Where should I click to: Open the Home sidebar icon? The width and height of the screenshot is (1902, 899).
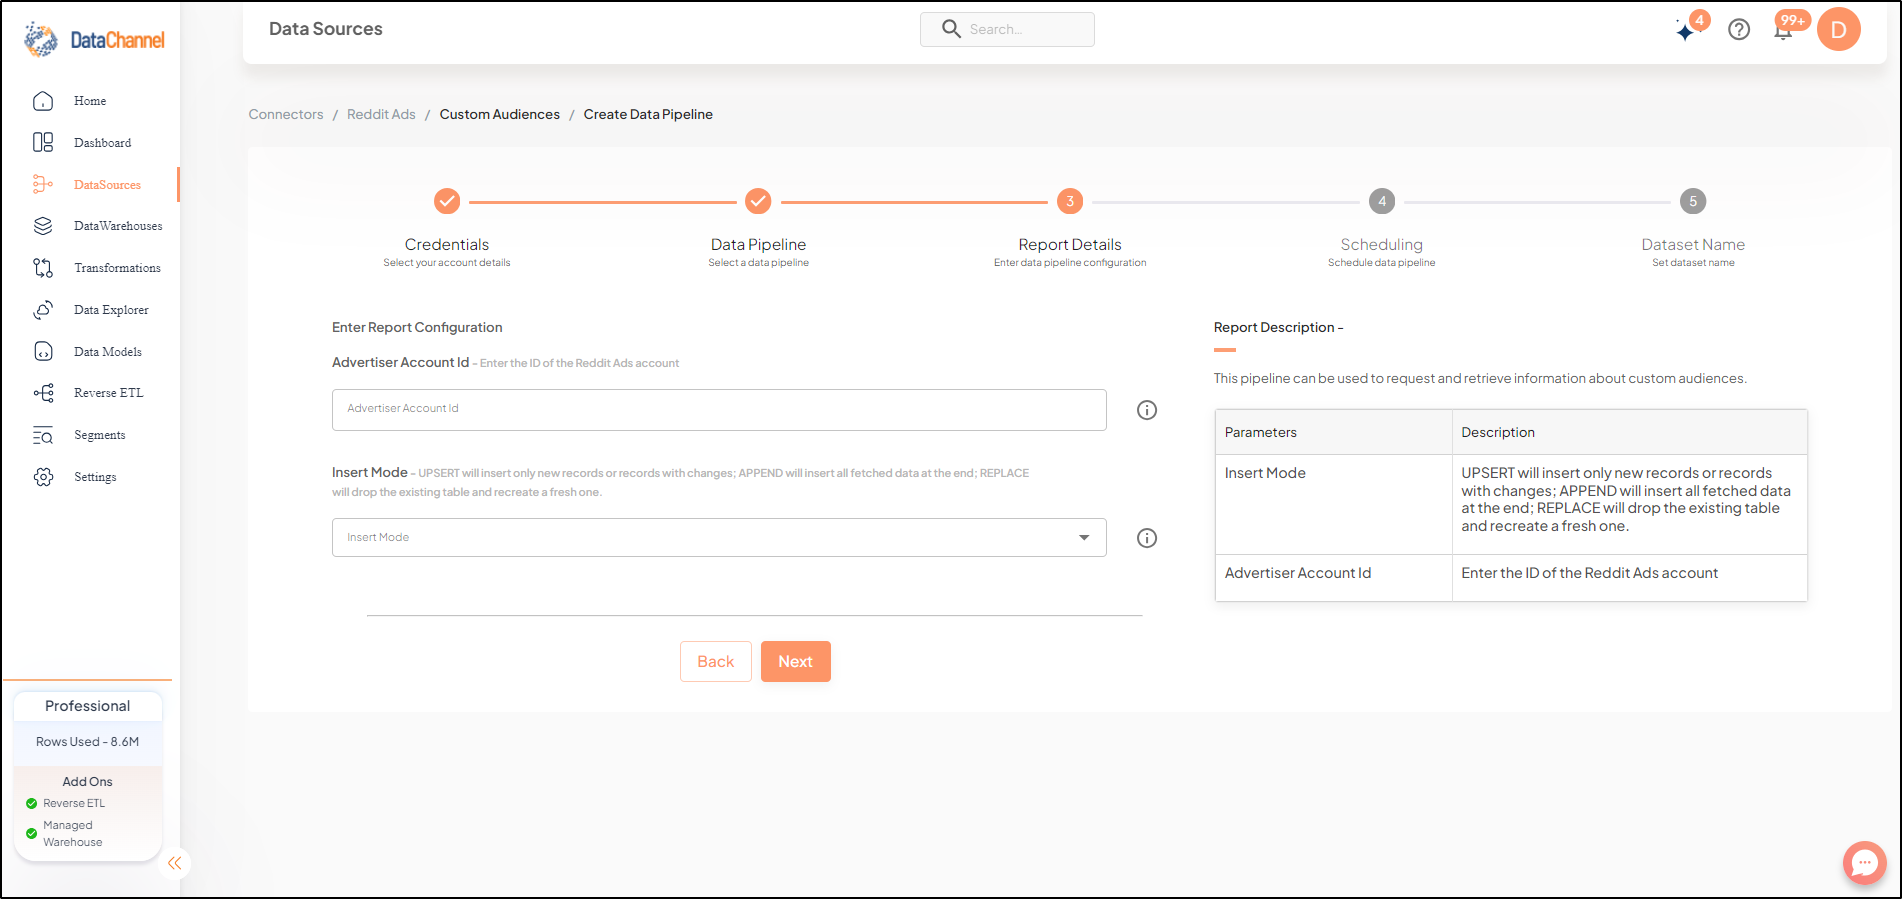coord(43,101)
